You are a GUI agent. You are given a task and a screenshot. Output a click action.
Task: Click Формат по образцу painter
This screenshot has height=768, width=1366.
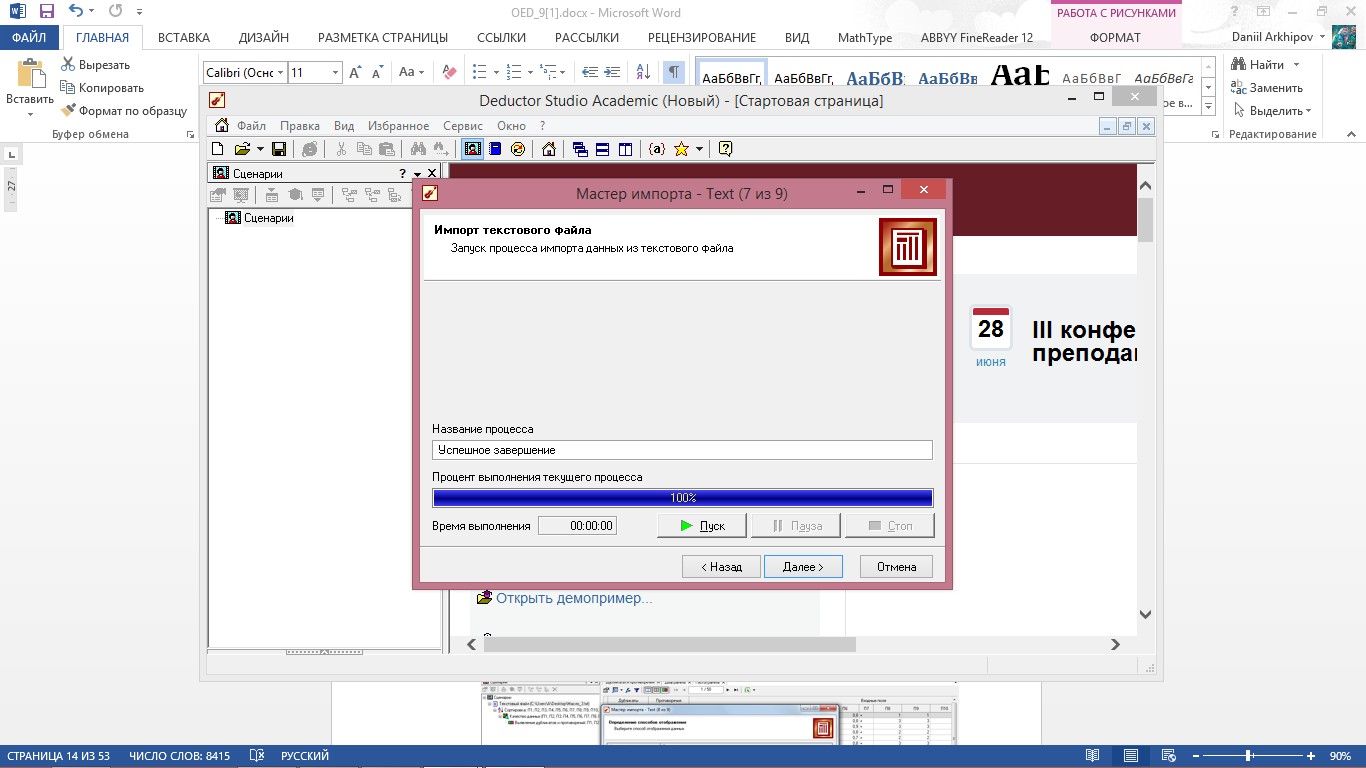pos(124,111)
